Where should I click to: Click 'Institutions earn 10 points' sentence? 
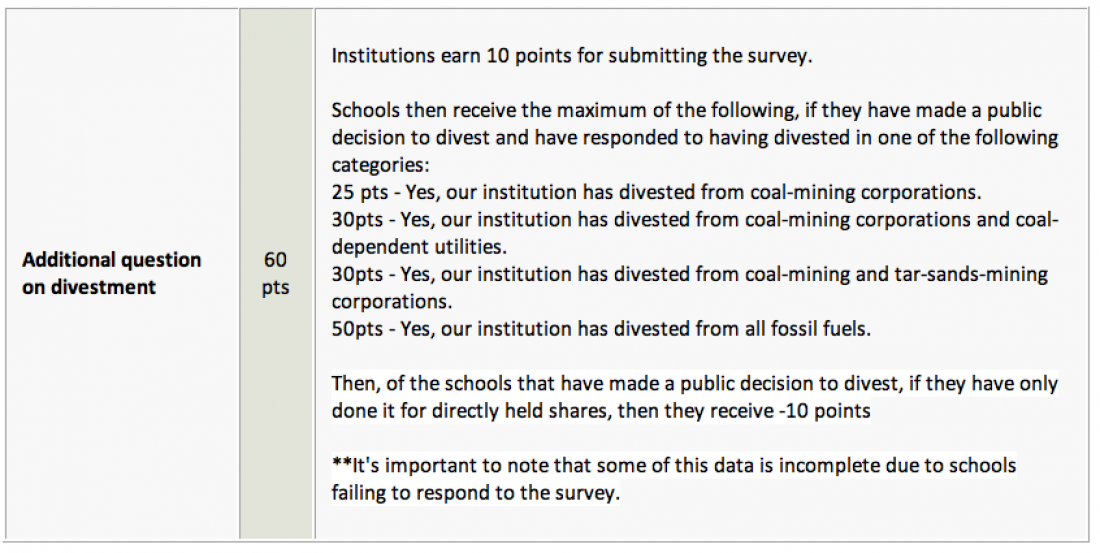click(571, 55)
